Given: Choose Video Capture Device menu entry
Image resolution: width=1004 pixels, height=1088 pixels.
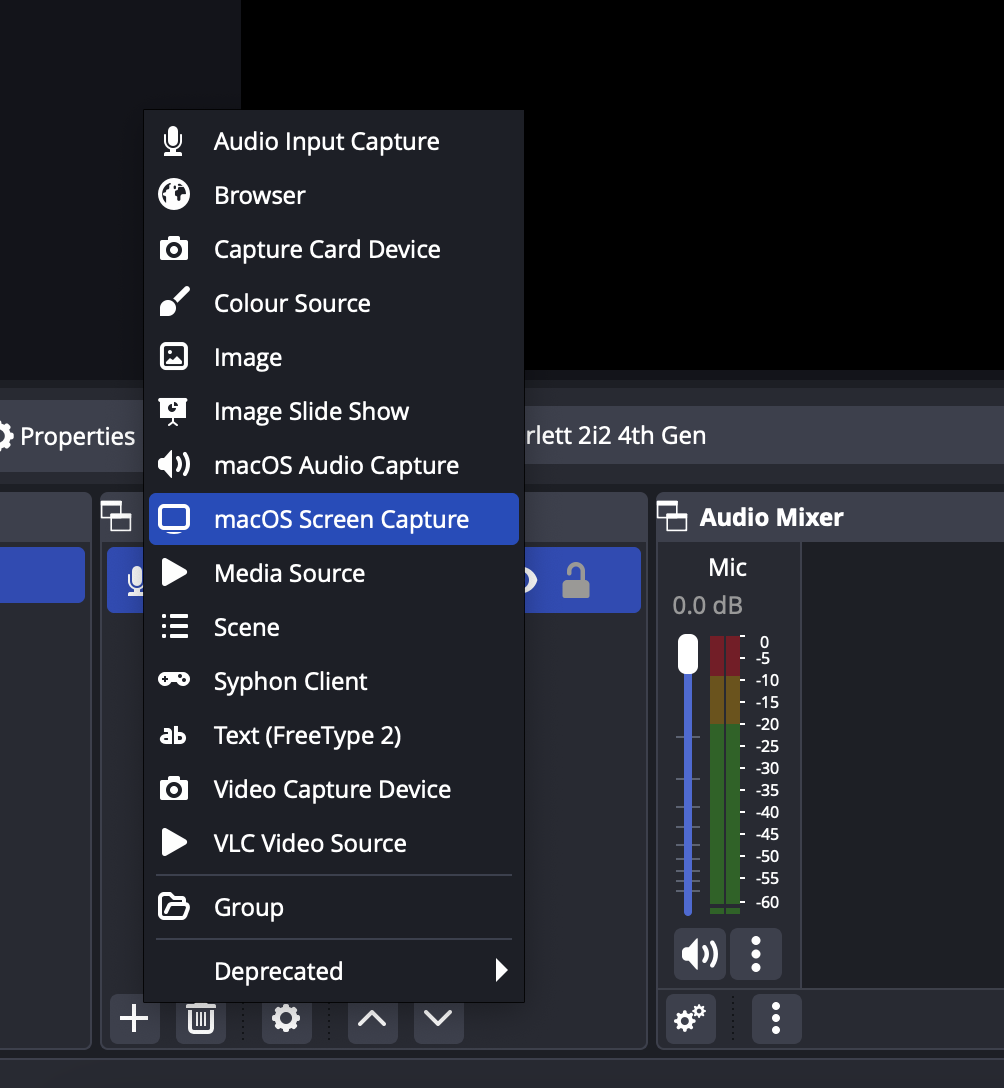Looking at the screenshot, I should point(334,789).
